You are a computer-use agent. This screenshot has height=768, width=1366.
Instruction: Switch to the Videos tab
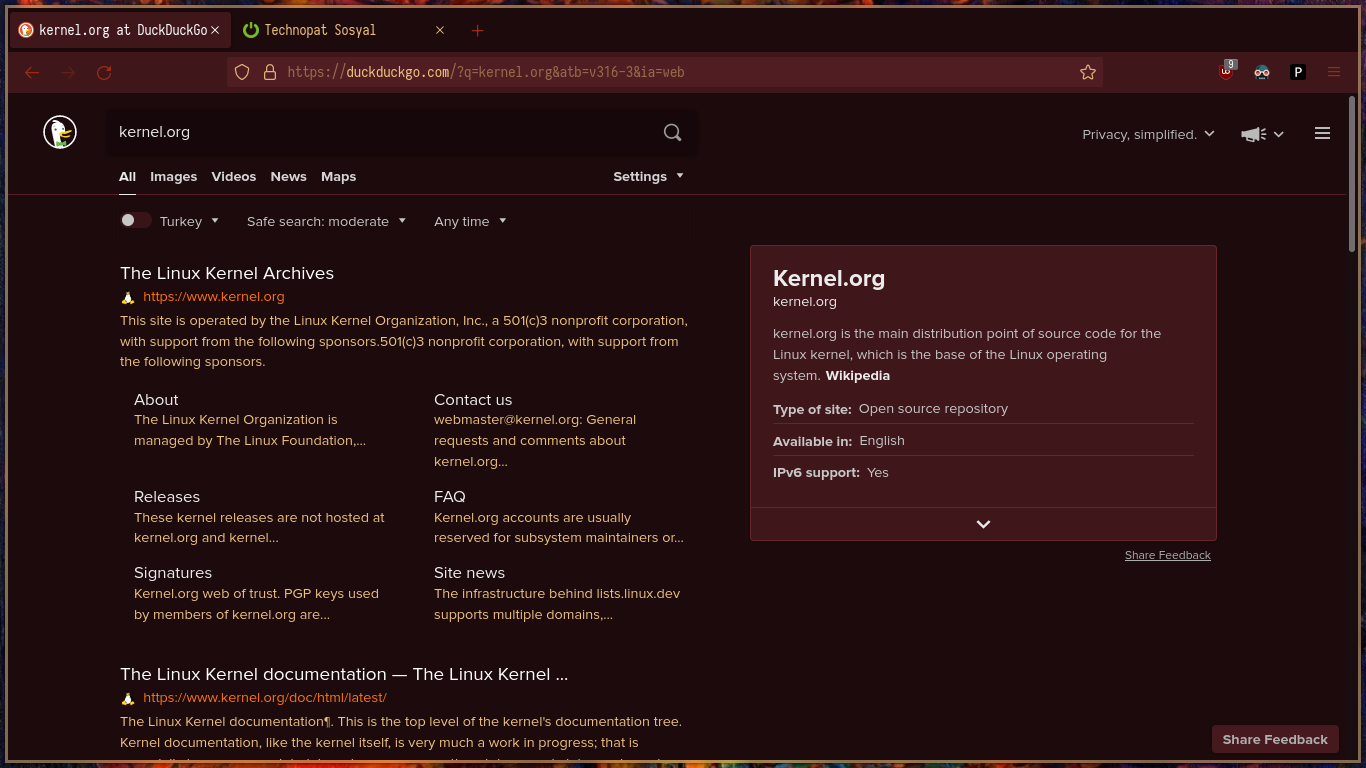[x=234, y=176]
